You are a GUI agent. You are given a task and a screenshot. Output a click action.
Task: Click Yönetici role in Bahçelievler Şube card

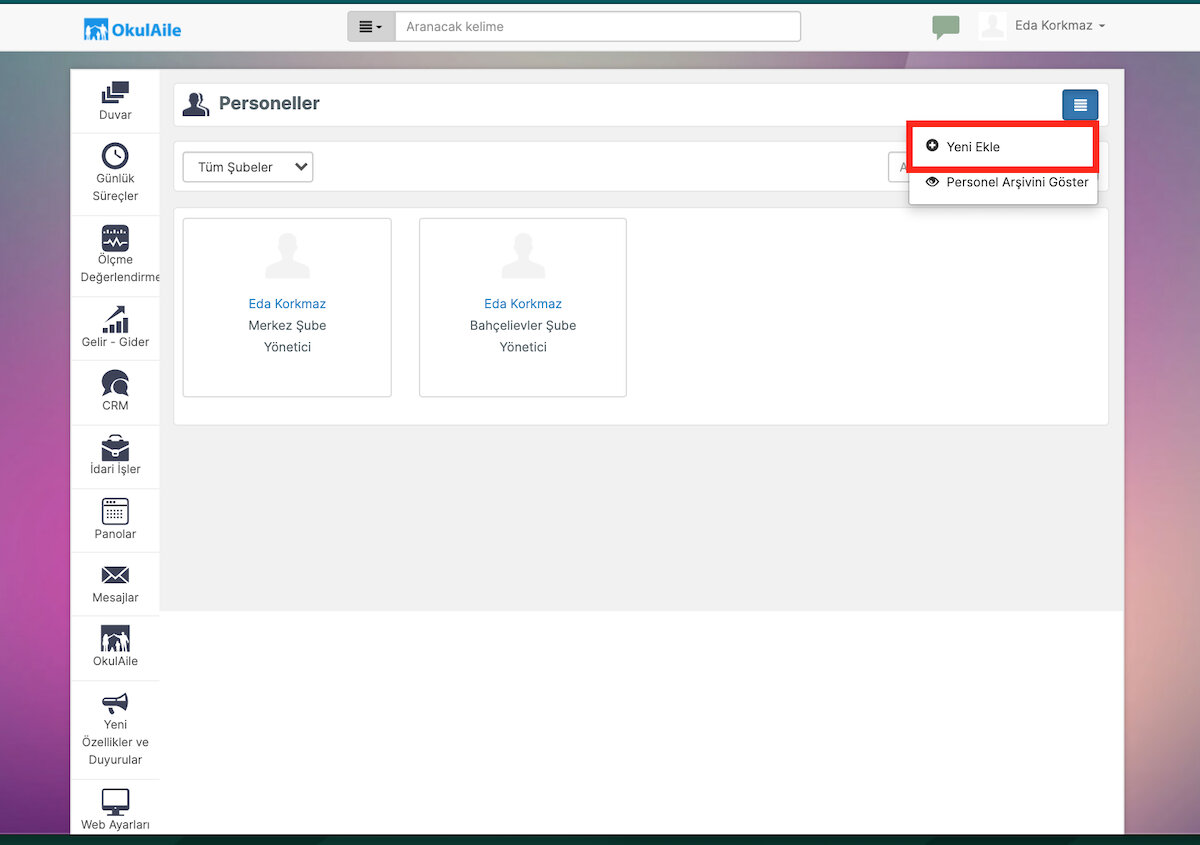(x=523, y=348)
